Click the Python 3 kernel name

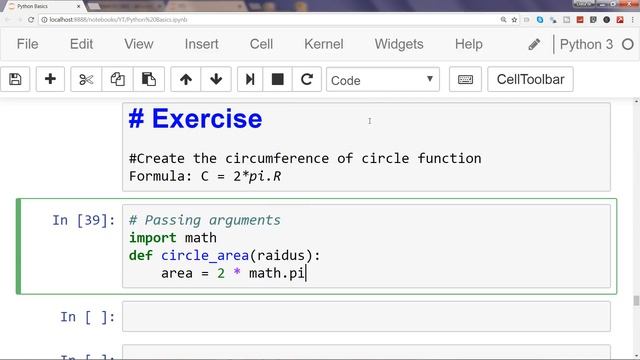coord(586,44)
